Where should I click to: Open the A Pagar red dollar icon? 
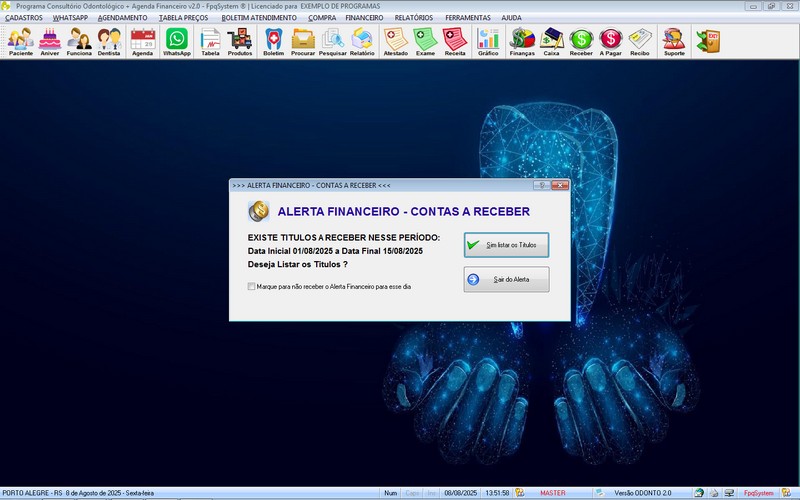(611, 42)
